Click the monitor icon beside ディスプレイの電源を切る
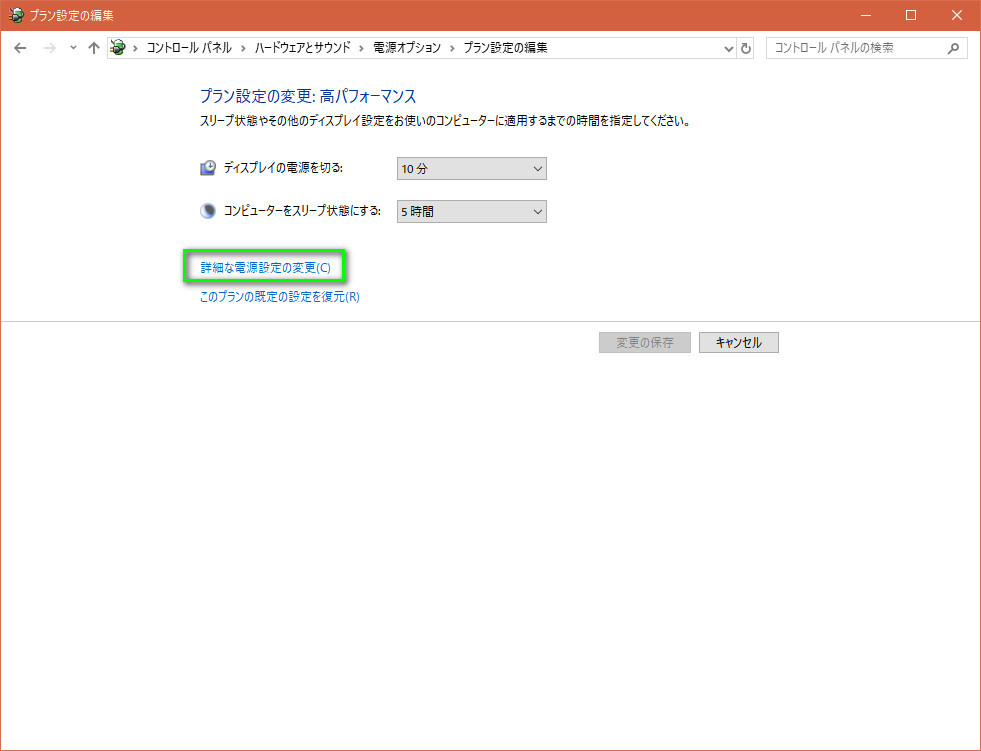Image resolution: width=981 pixels, height=751 pixels. (208, 168)
